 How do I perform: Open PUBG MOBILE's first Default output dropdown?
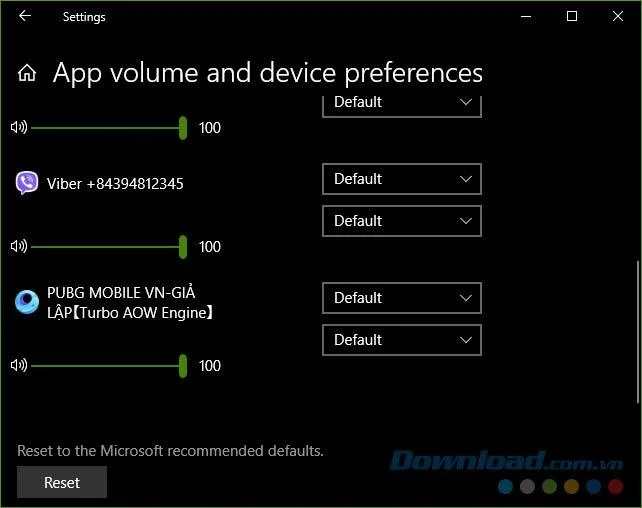pos(402,298)
